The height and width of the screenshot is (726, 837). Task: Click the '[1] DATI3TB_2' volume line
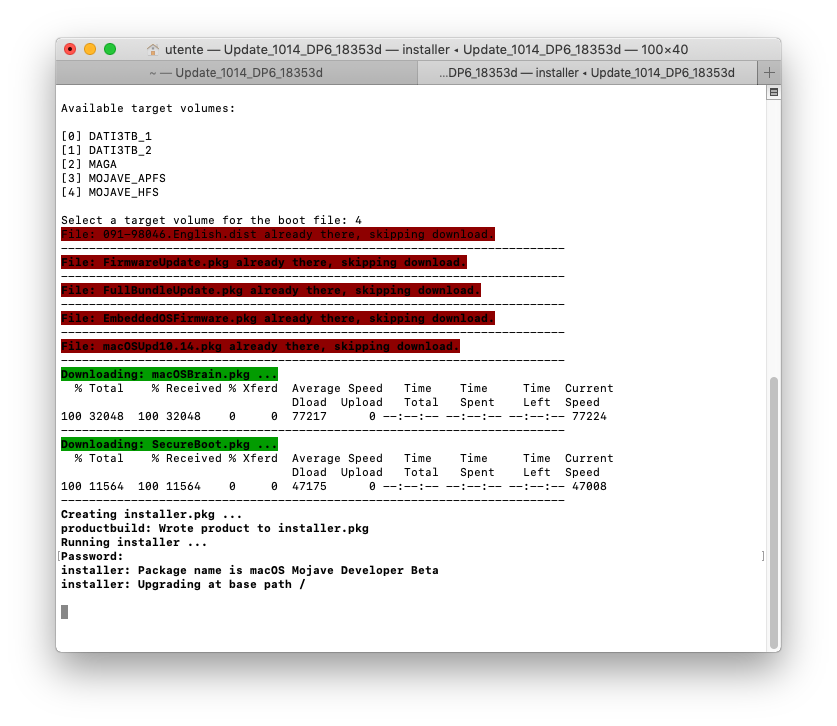coord(106,150)
